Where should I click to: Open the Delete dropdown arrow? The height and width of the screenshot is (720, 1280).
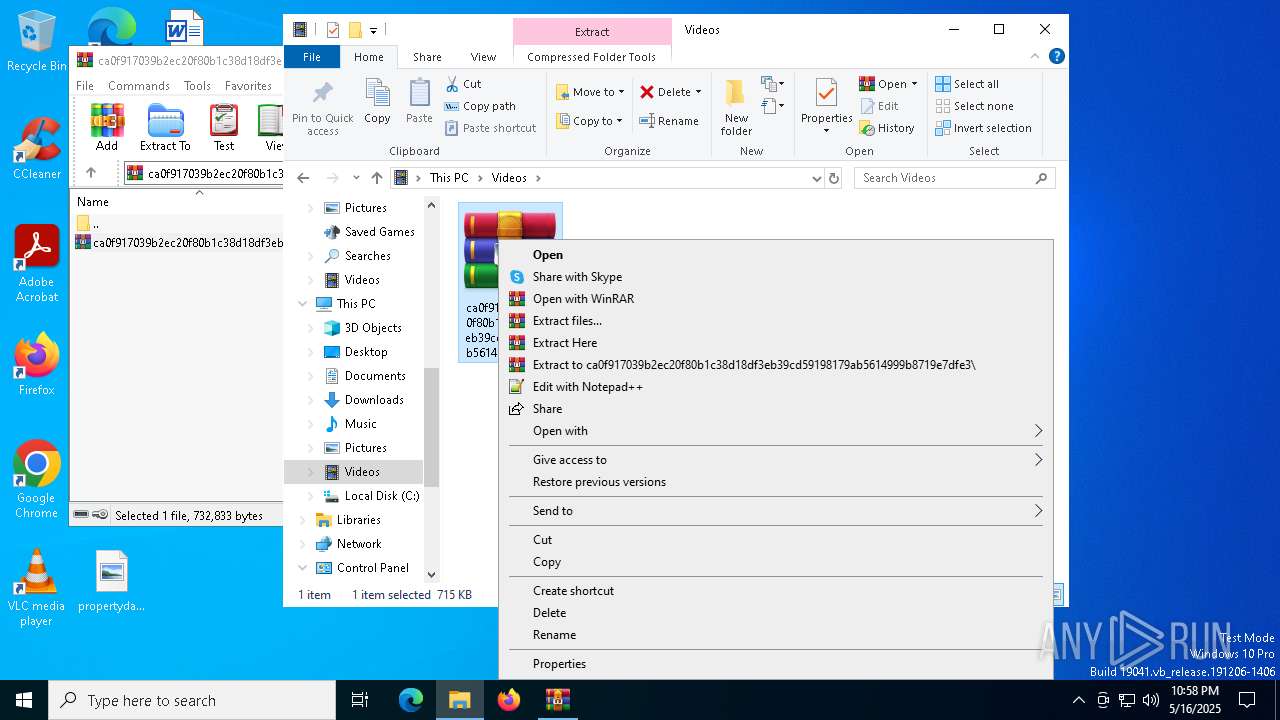click(x=698, y=92)
